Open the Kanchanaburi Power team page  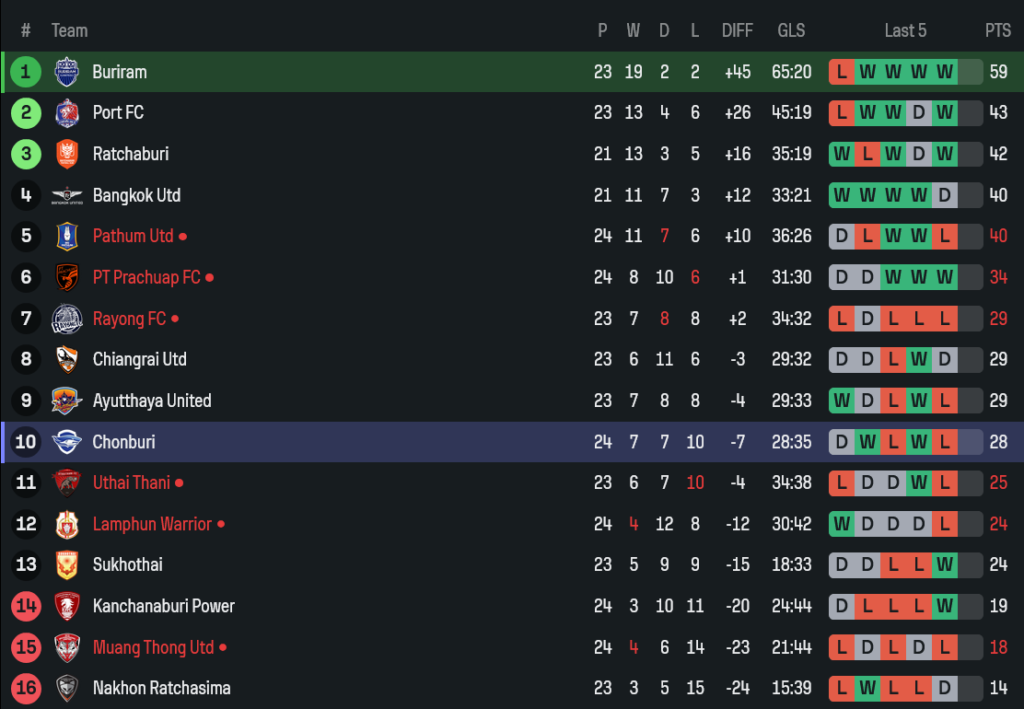point(163,606)
